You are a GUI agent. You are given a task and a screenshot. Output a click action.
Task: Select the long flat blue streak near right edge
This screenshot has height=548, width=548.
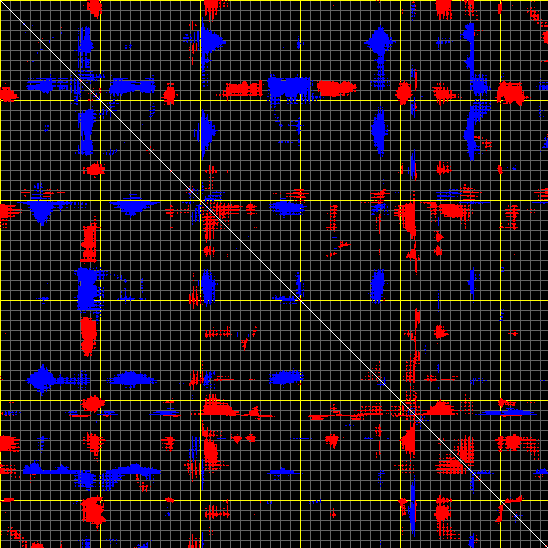pos(508,413)
